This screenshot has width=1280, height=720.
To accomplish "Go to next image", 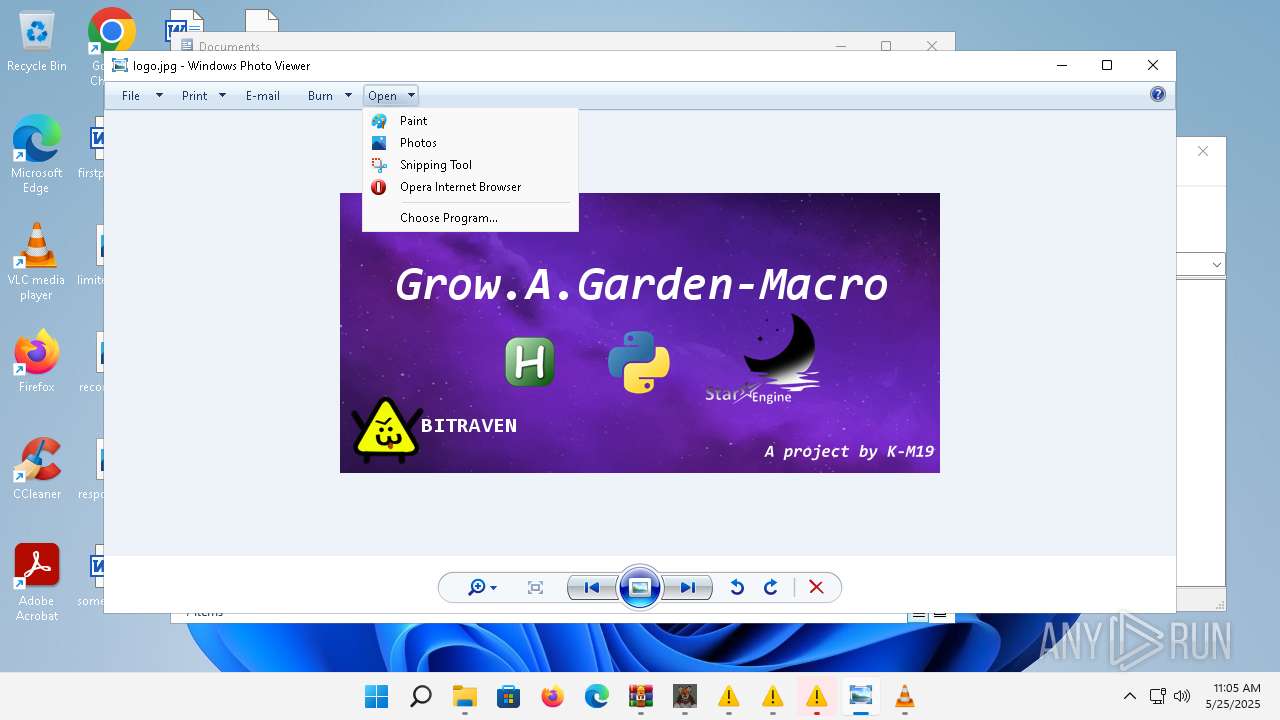I will (x=688, y=588).
